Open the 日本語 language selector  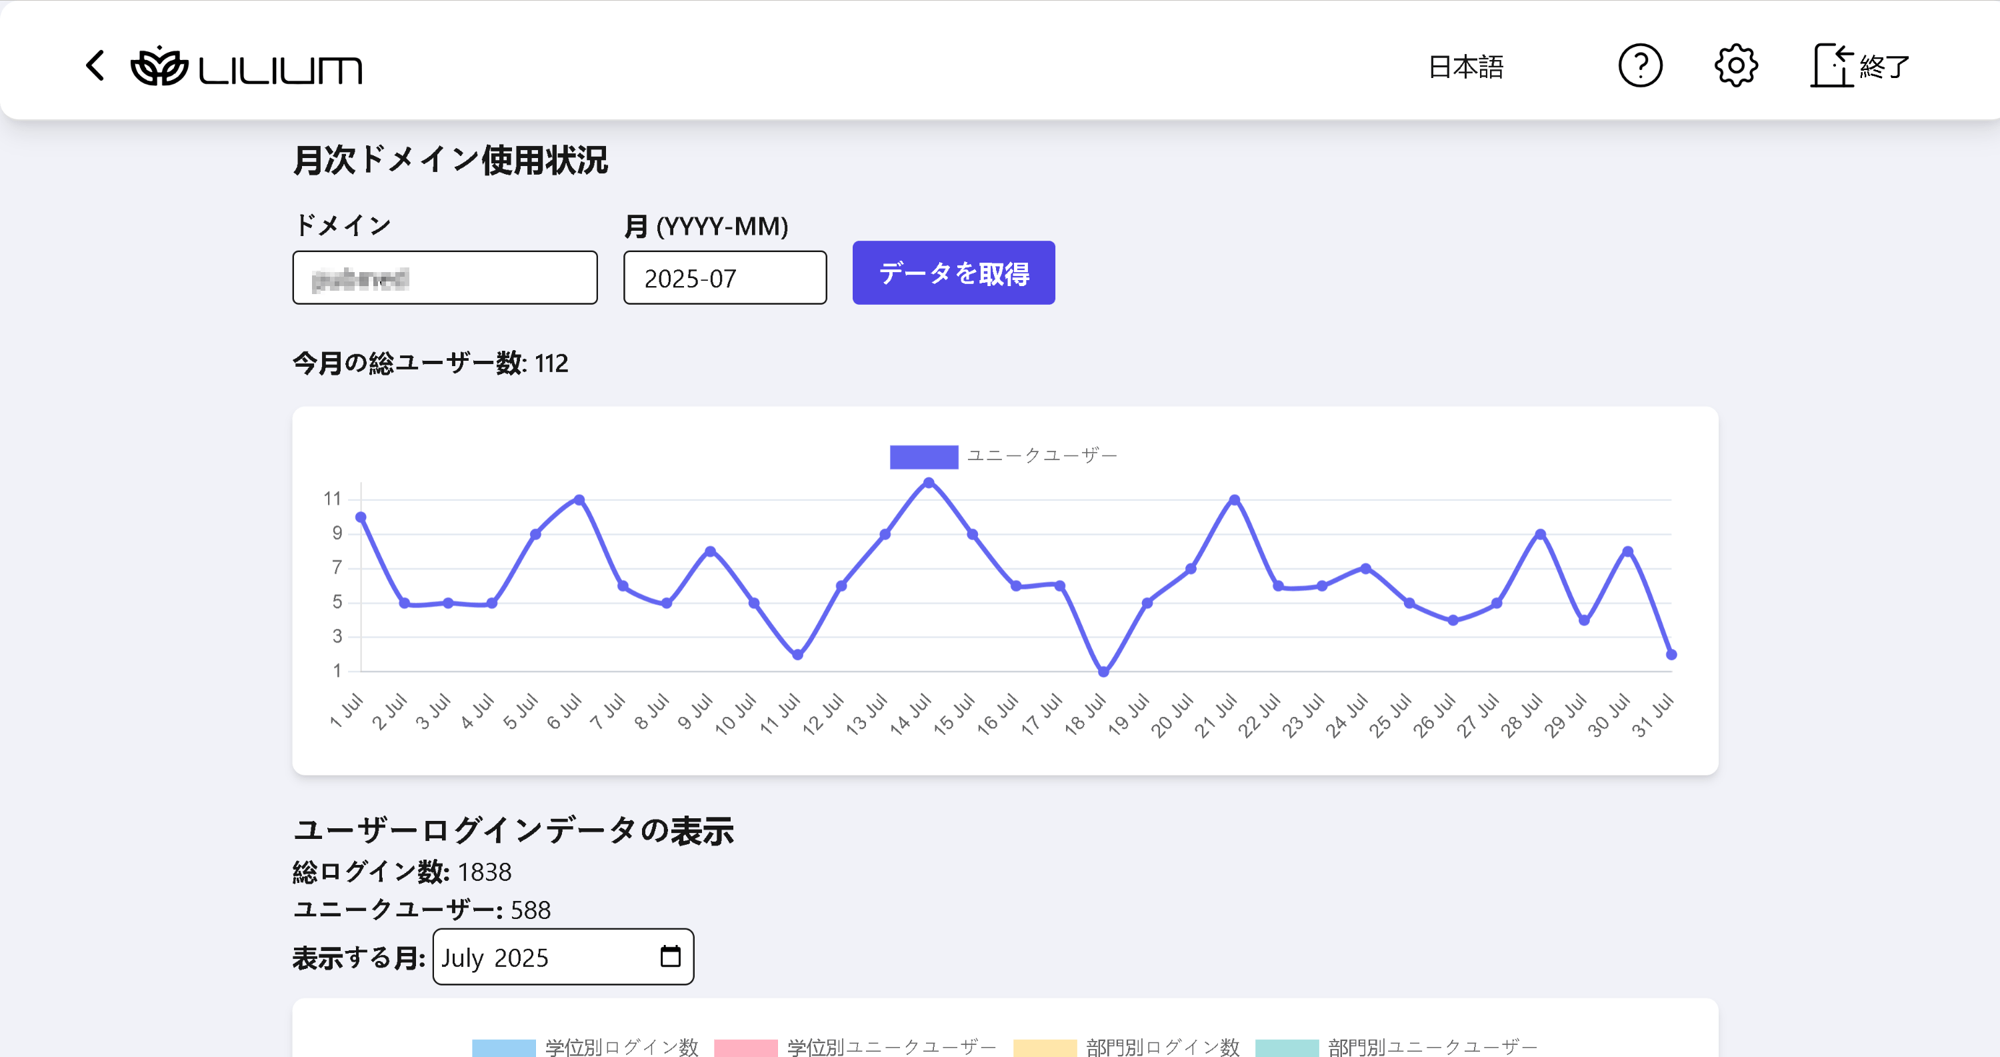(x=1465, y=67)
